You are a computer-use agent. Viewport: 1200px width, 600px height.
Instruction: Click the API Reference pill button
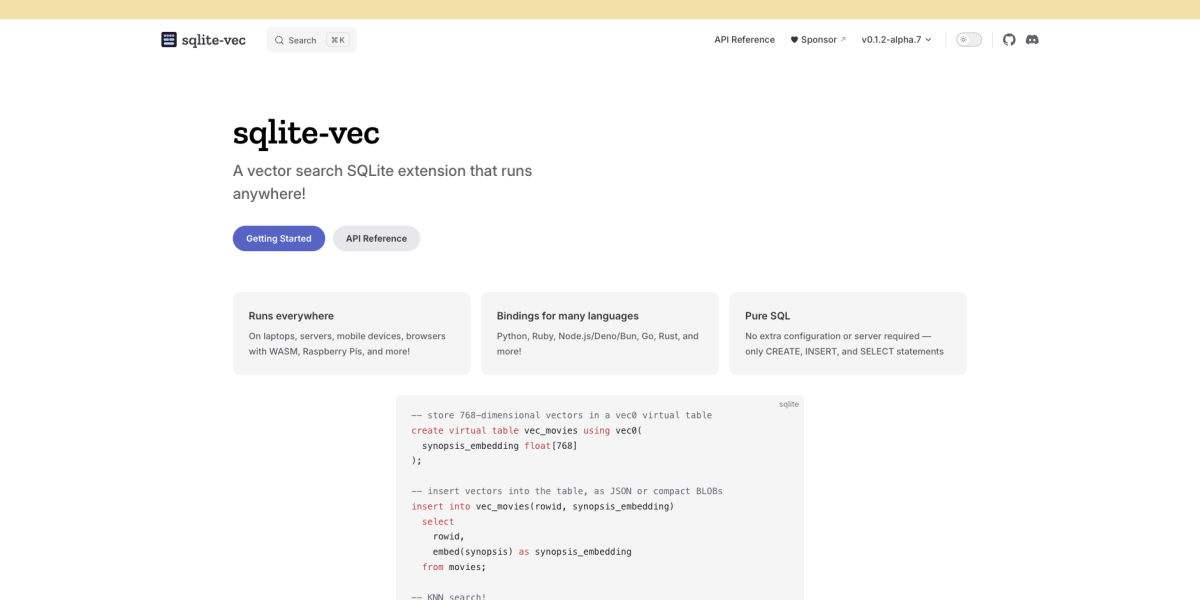click(x=376, y=238)
